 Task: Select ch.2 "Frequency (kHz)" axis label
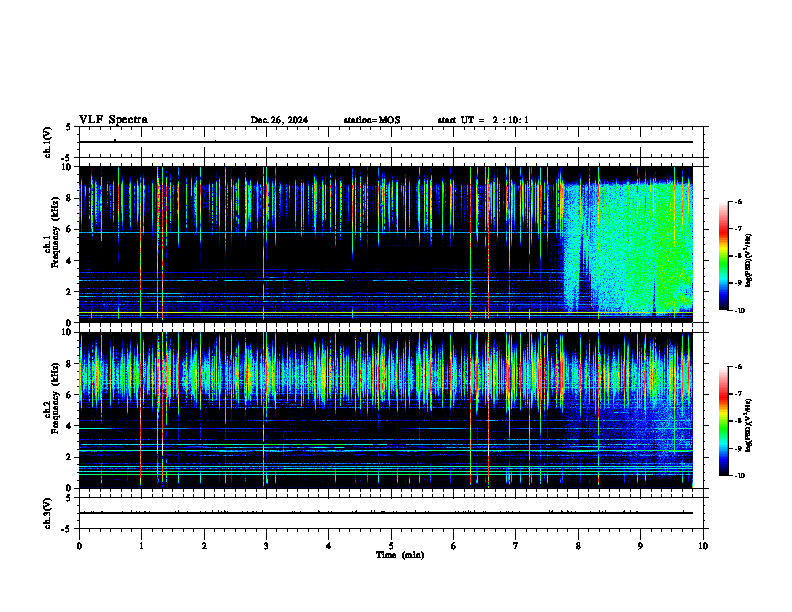57,398
